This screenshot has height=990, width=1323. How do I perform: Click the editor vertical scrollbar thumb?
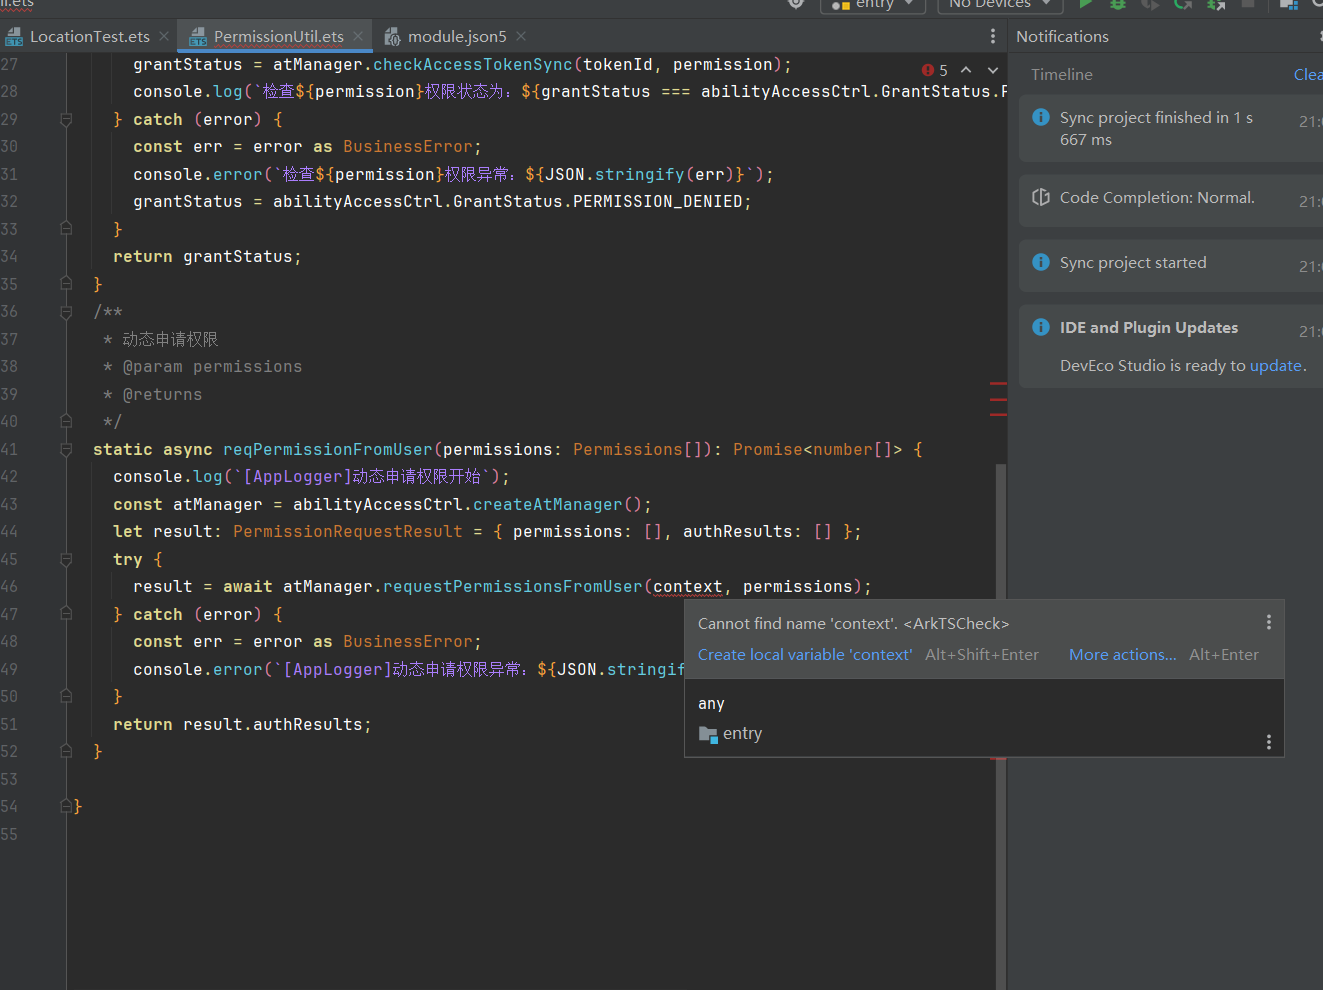click(x=1001, y=726)
